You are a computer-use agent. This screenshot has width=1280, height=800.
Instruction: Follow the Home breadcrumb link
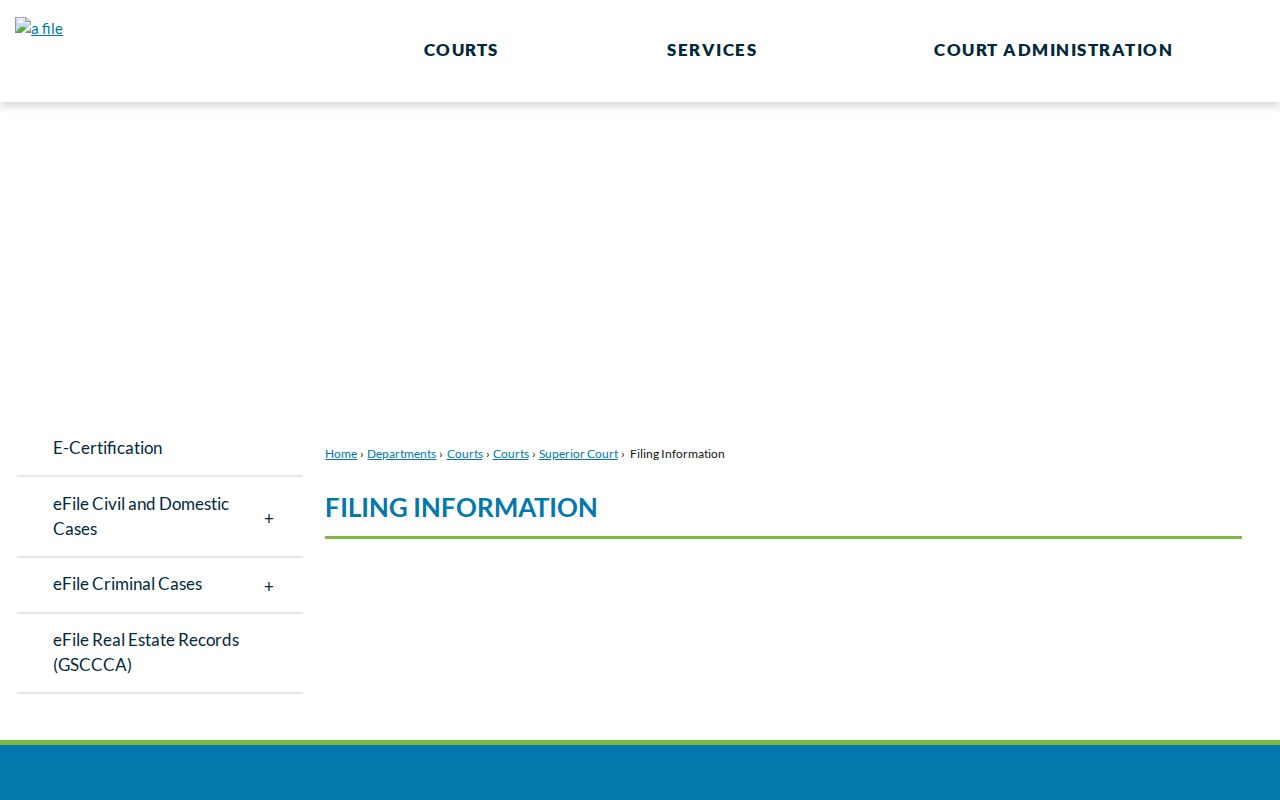(x=341, y=454)
